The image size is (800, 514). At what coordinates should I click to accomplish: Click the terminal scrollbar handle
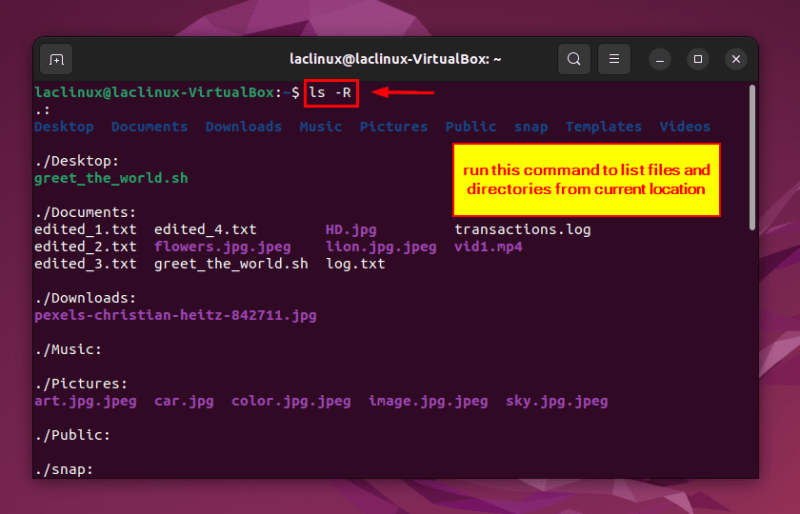pyautogui.click(x=752, y=158)
